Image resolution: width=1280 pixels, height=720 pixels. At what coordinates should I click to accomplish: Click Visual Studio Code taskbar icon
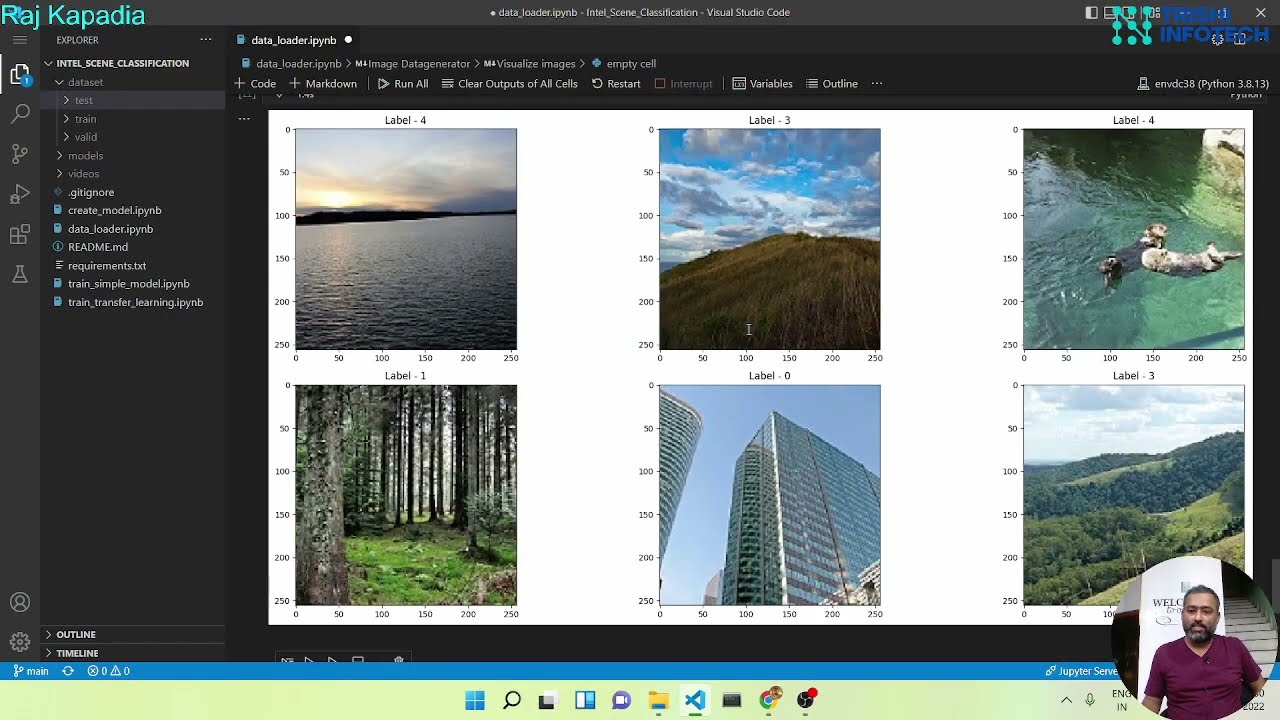[695, 700]
